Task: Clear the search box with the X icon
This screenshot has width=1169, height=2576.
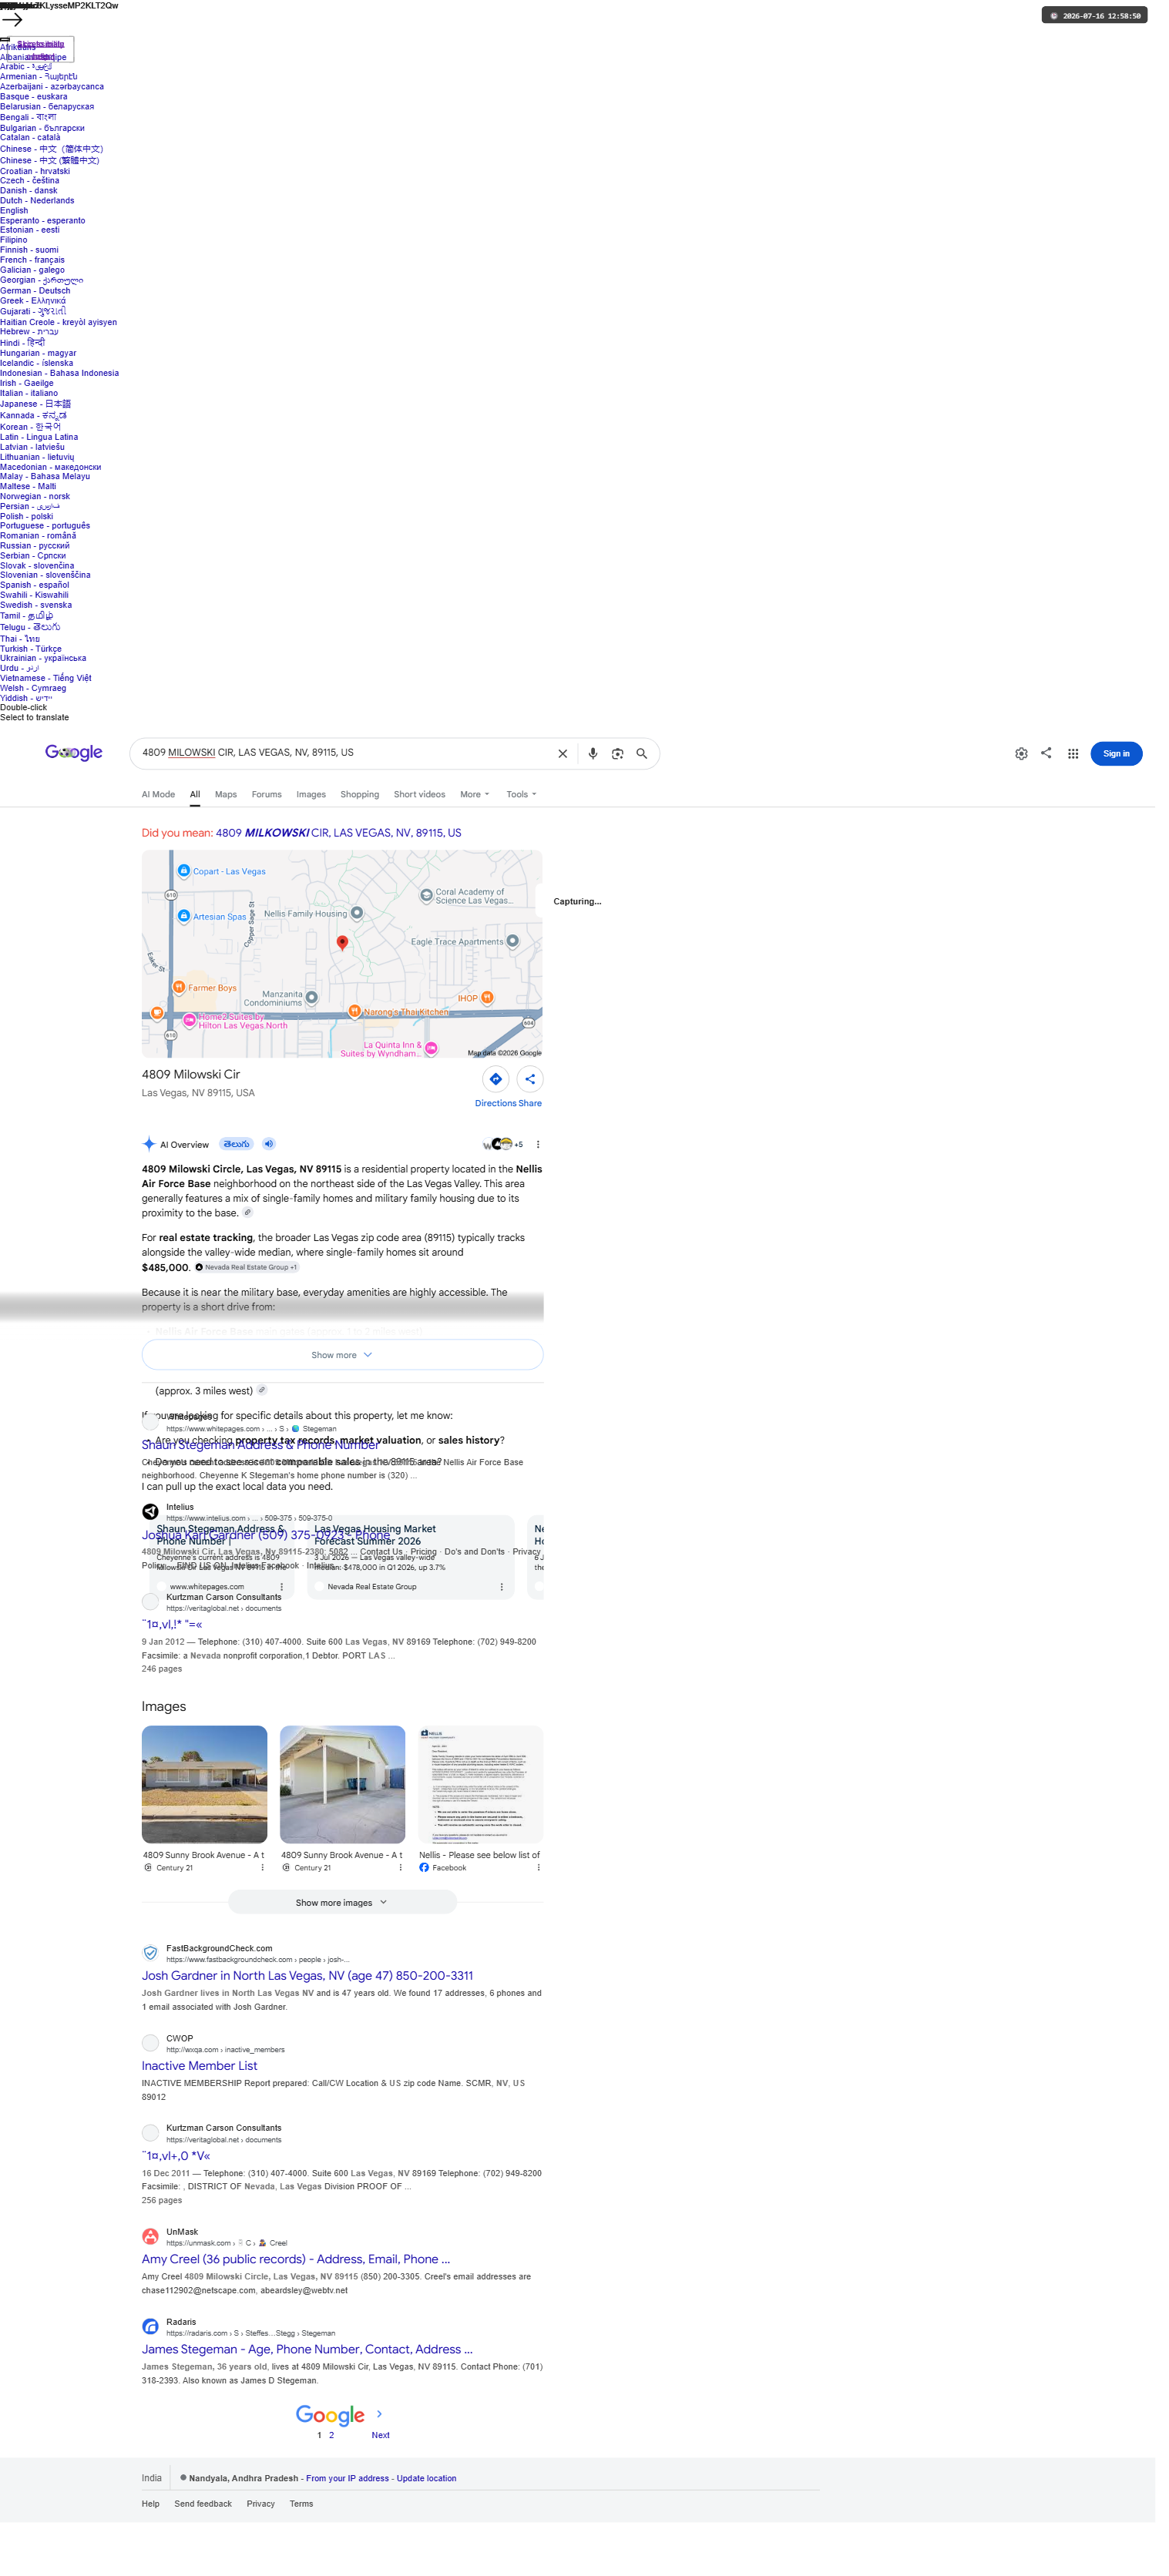Action: click(569, 763)
